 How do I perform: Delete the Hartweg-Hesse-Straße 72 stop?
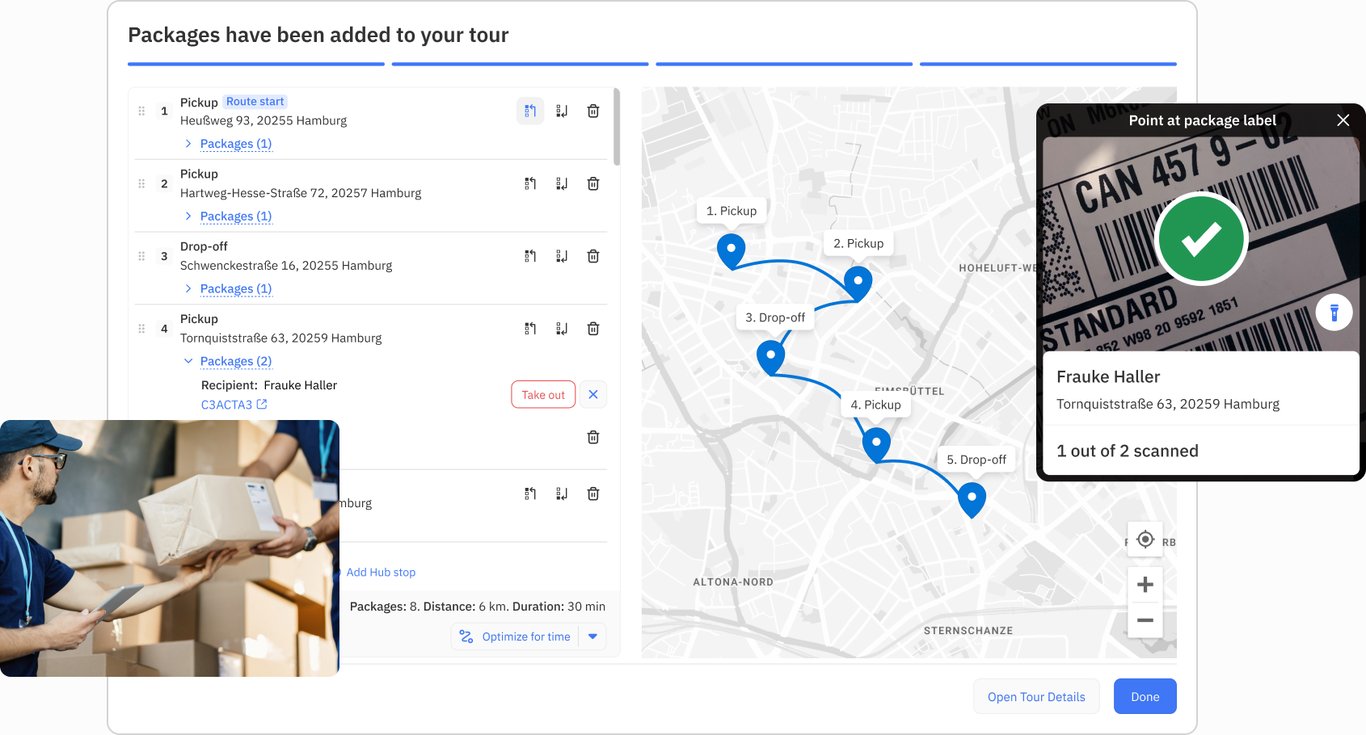[x=593, y=184]
